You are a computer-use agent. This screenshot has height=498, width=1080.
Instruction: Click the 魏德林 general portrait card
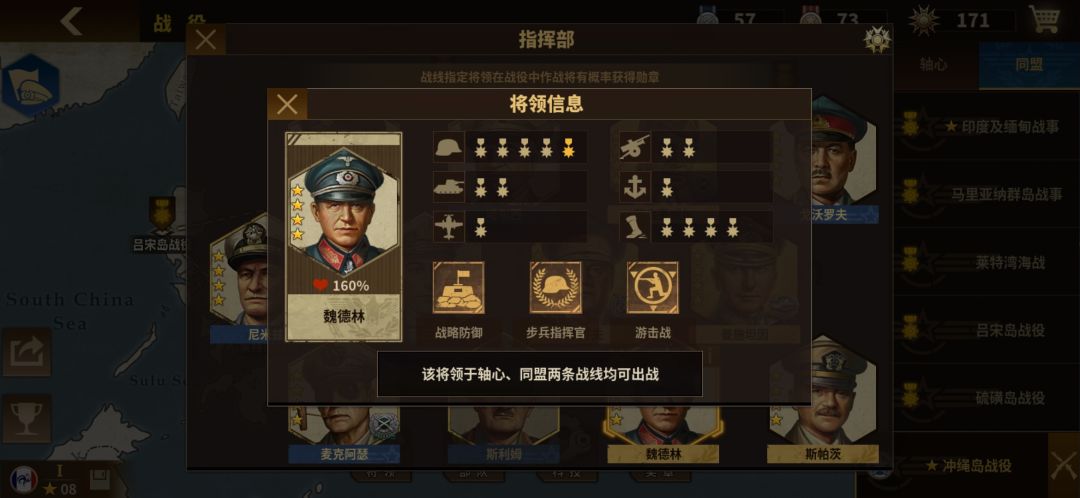tap(344, 236)
